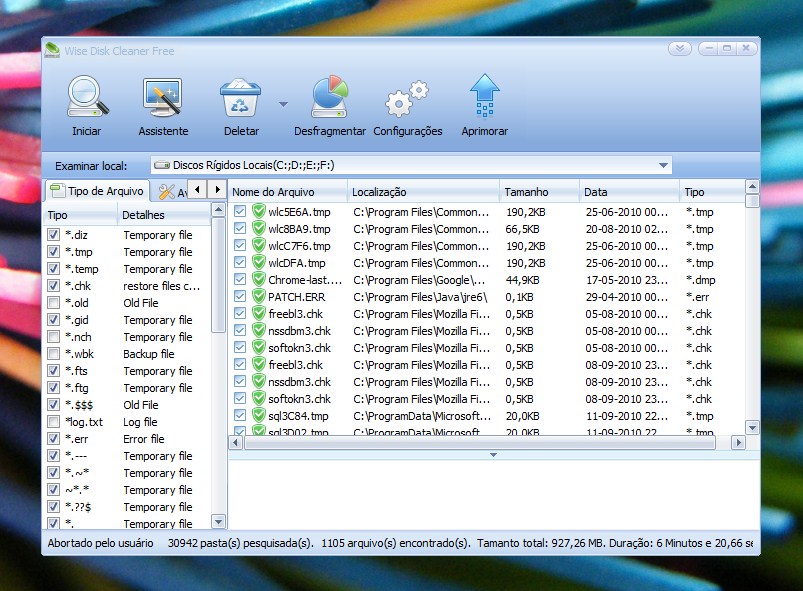Toggle the *.diz checkbox
This screenshot has height=591, width=803.
[x=53, y=235]
